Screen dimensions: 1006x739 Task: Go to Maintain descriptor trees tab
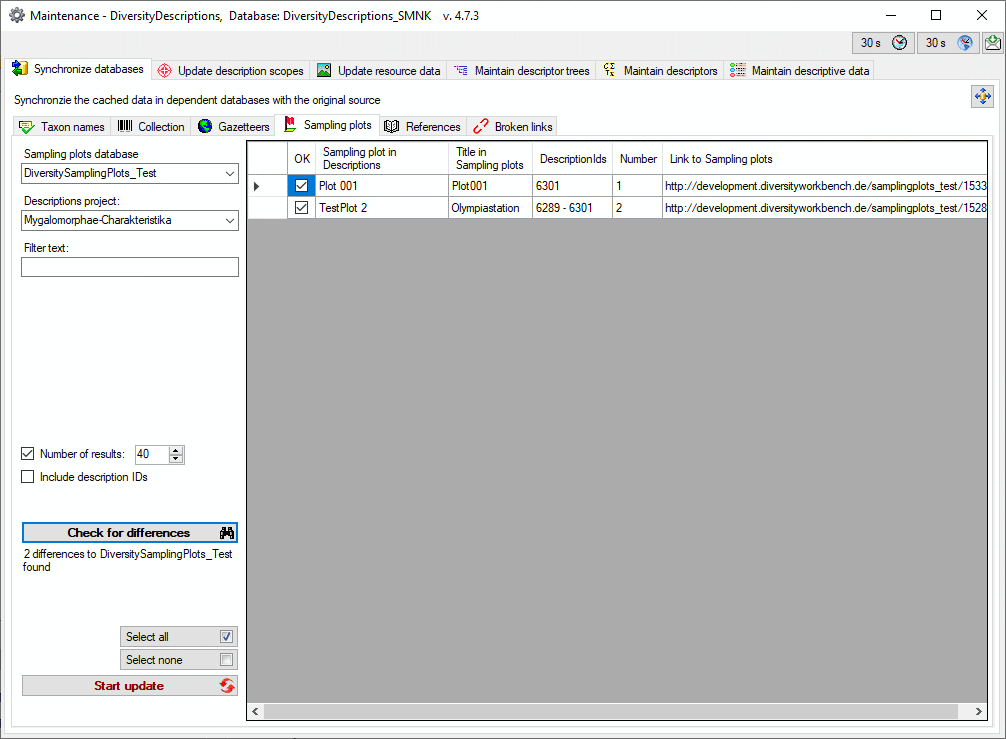(521, 71)
